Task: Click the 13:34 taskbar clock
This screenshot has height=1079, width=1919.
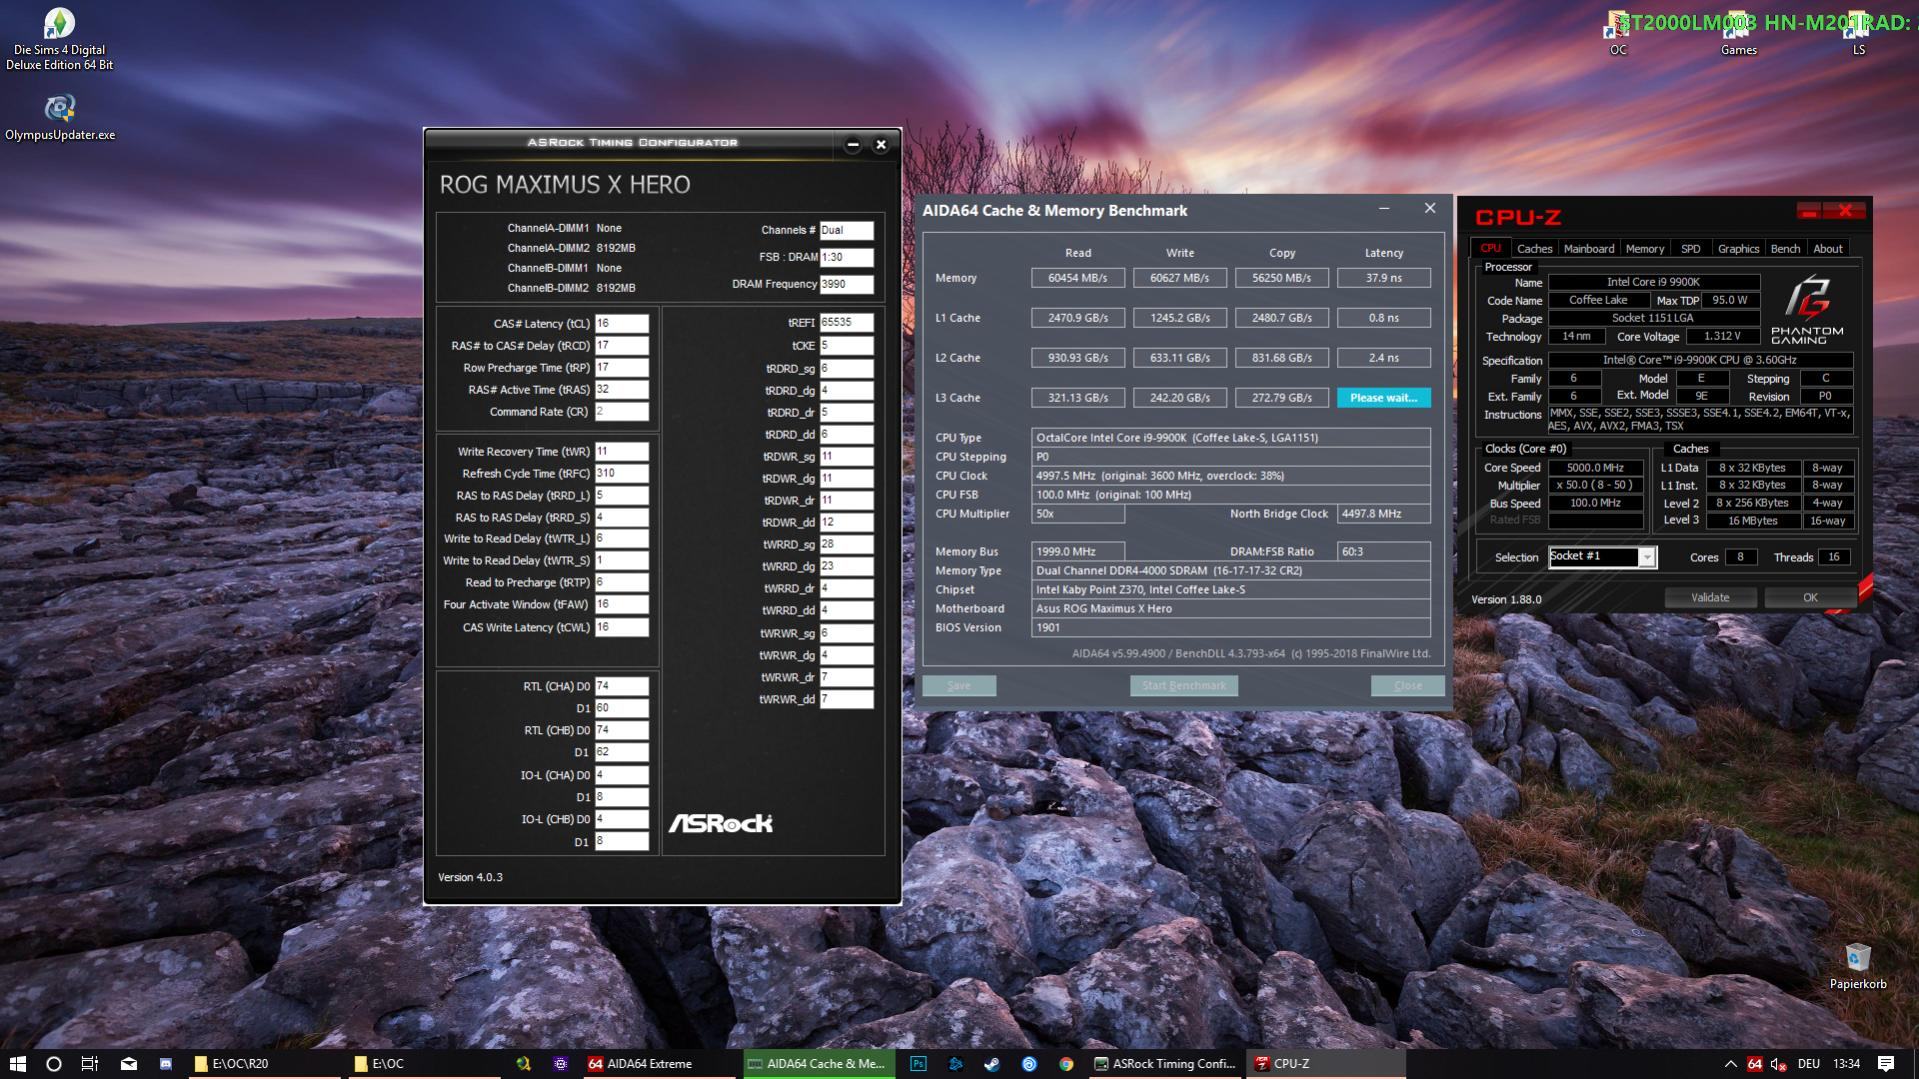Action: (x=1847, y=1064)
